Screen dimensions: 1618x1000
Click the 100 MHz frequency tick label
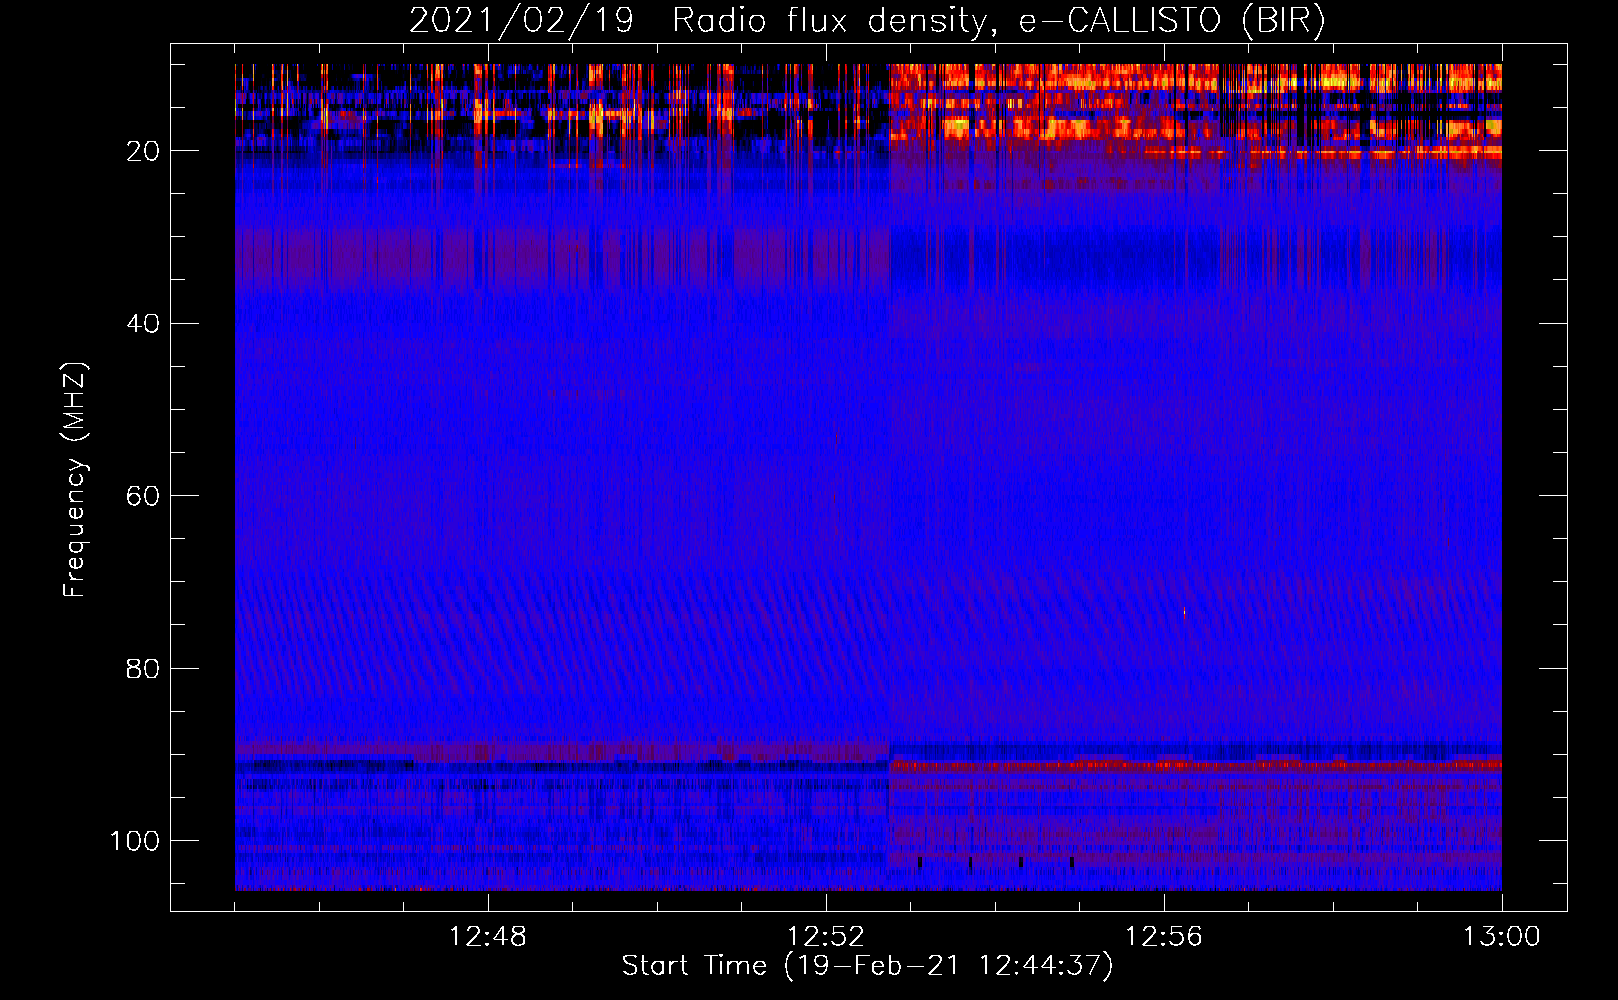point(135,841)
